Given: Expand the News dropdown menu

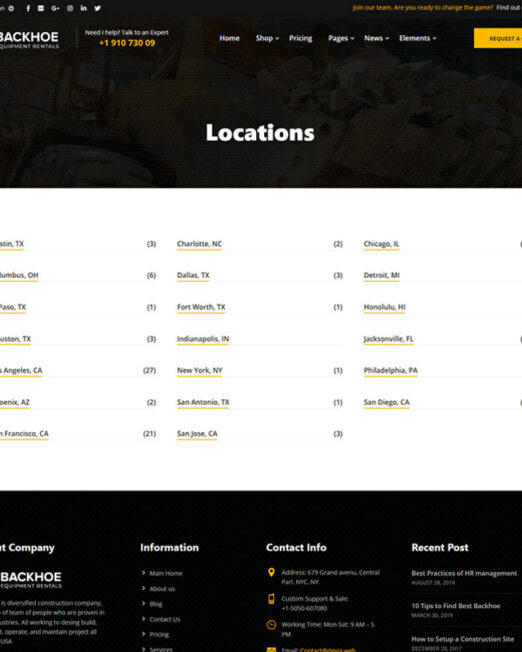Looking at the screenshot, I should 376,38.
